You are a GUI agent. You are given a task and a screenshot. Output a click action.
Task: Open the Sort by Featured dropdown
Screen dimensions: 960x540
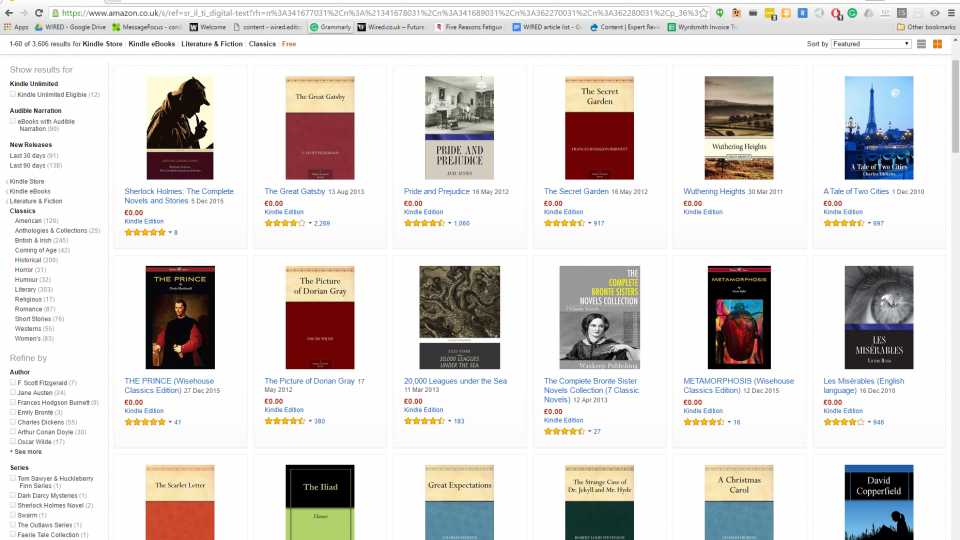point(871,44)
